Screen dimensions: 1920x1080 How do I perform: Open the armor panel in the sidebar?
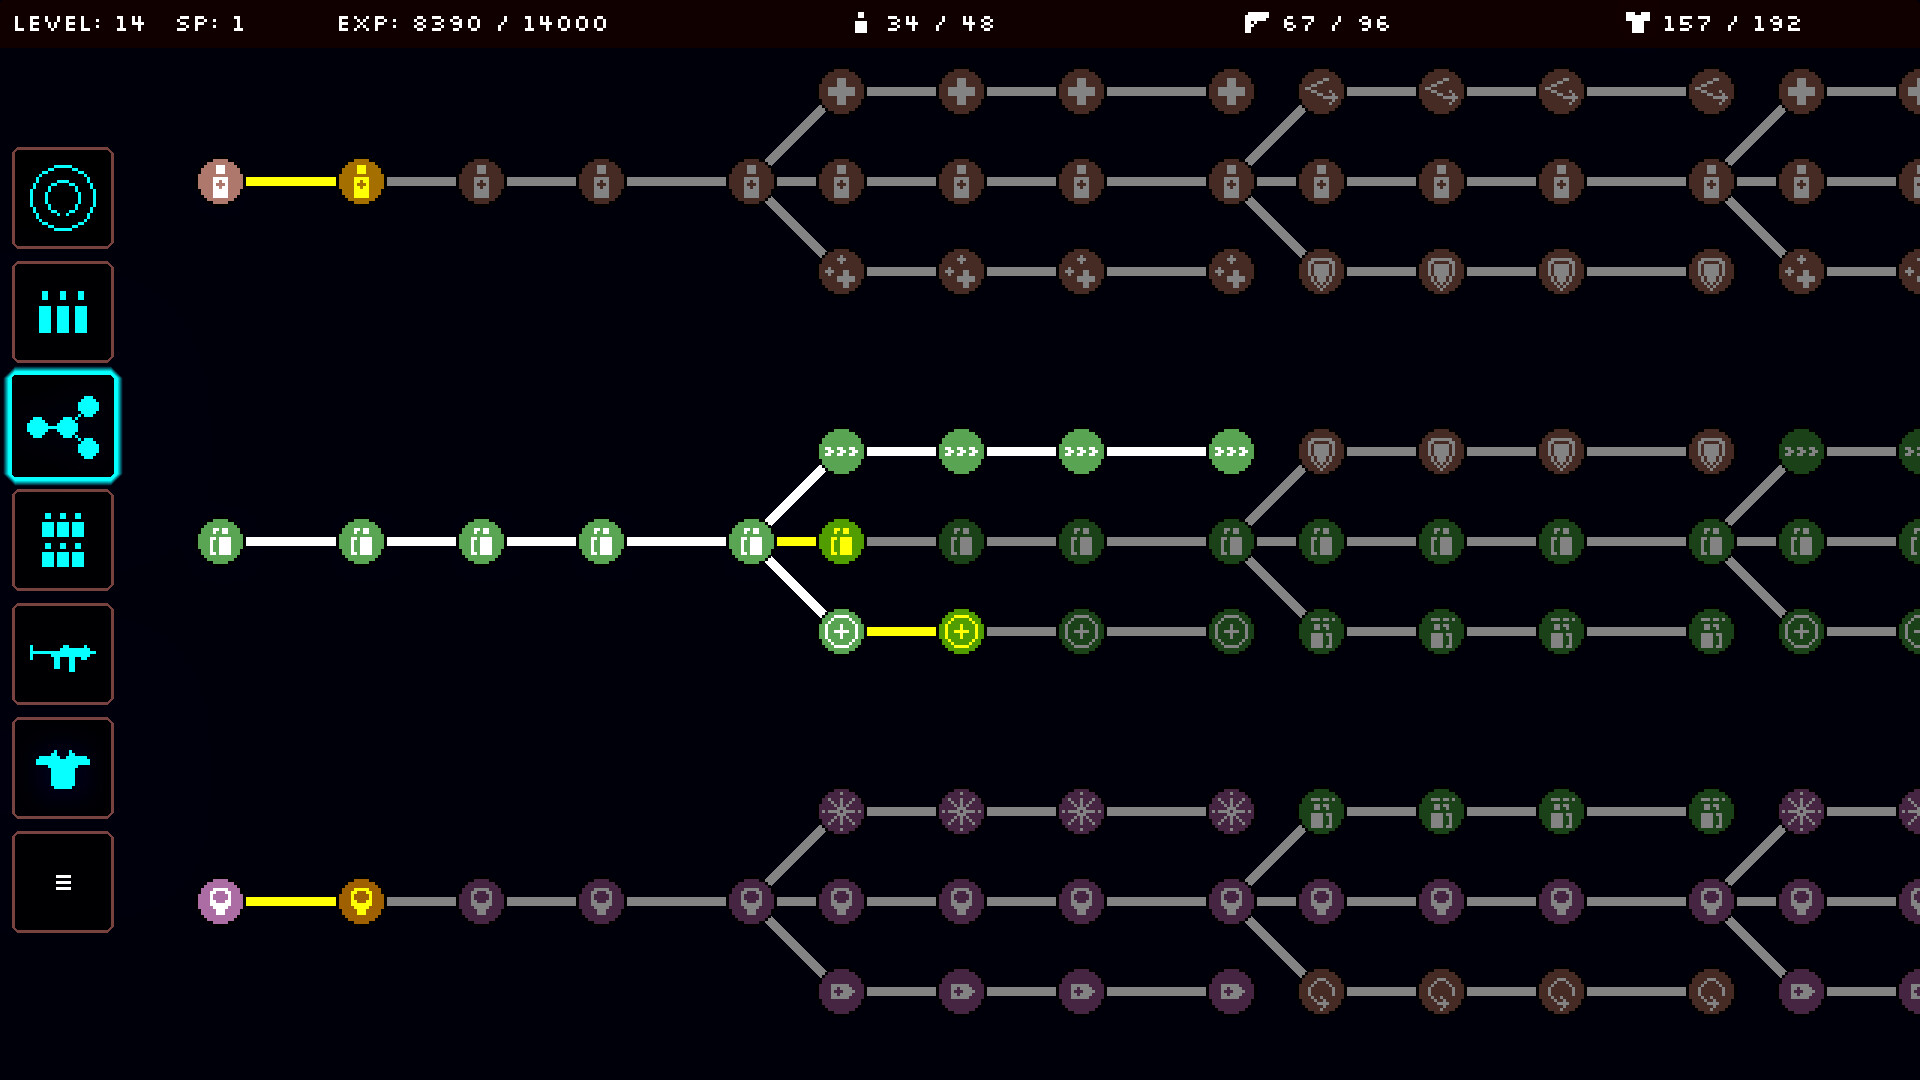(x=62, y=767)
